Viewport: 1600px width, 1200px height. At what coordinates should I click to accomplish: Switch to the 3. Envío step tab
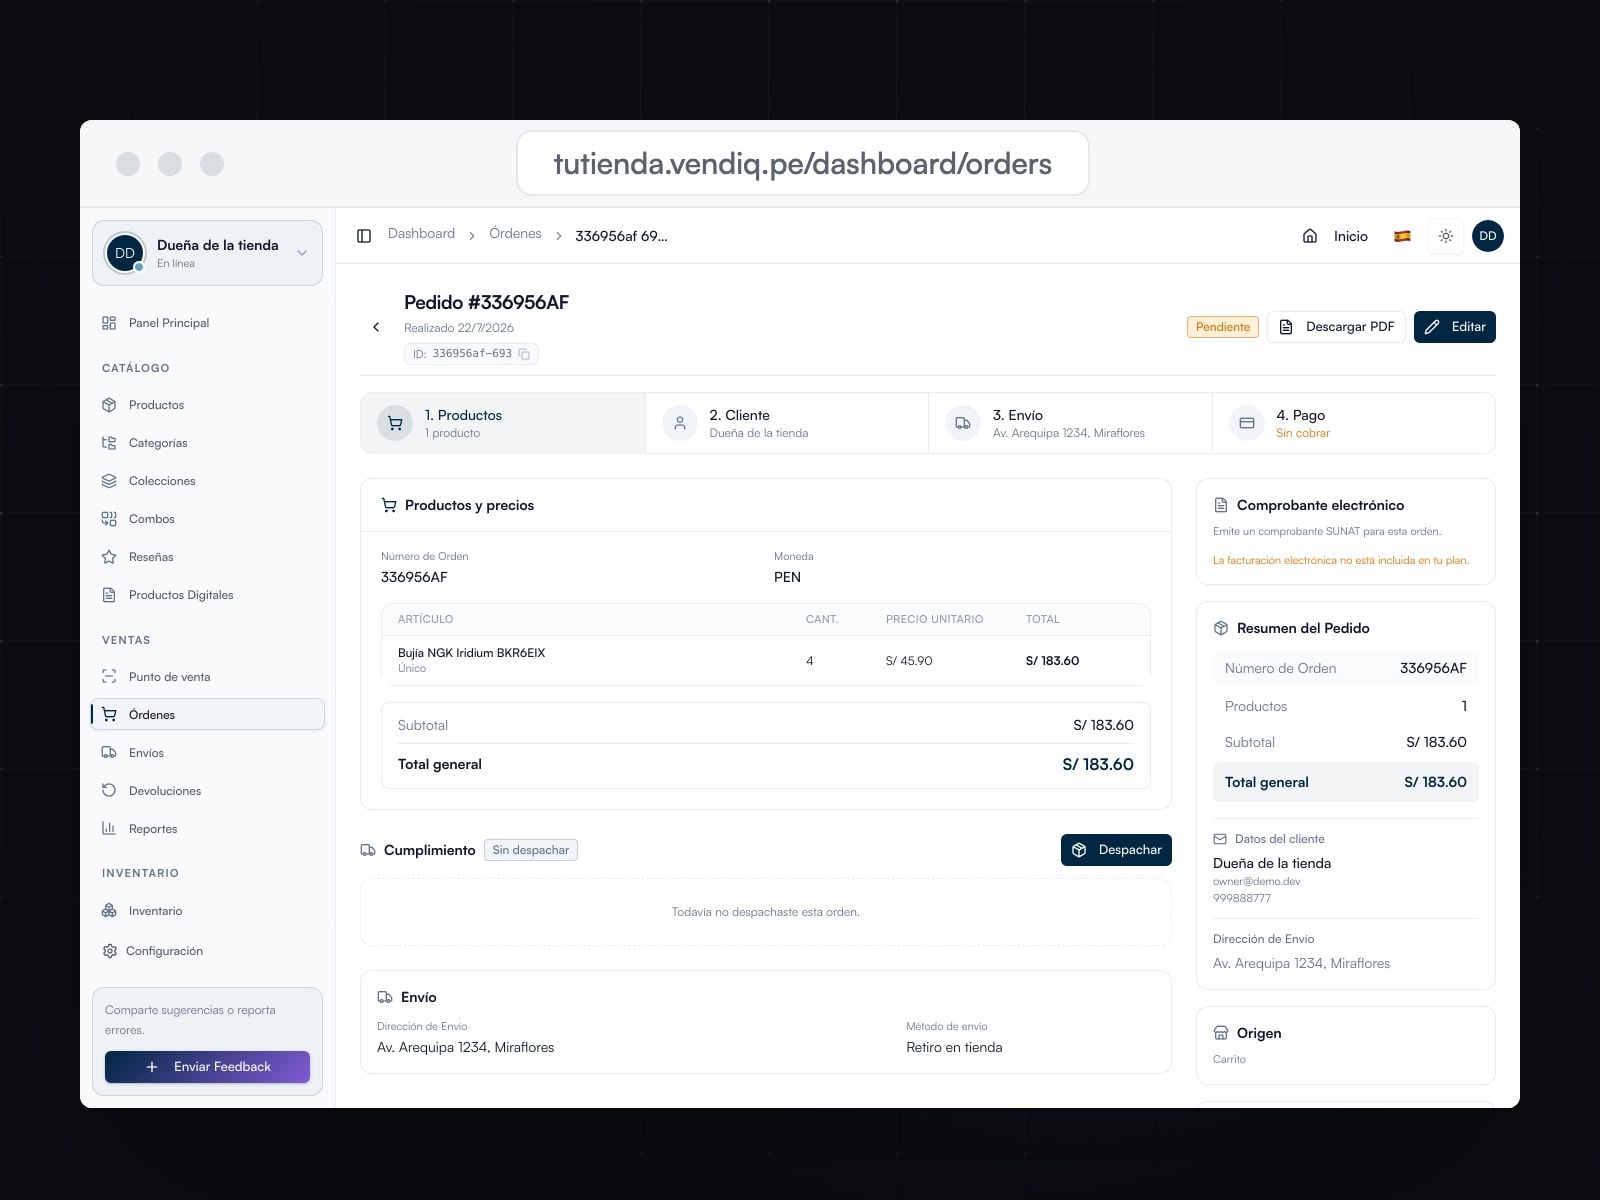click(1070, 423)
